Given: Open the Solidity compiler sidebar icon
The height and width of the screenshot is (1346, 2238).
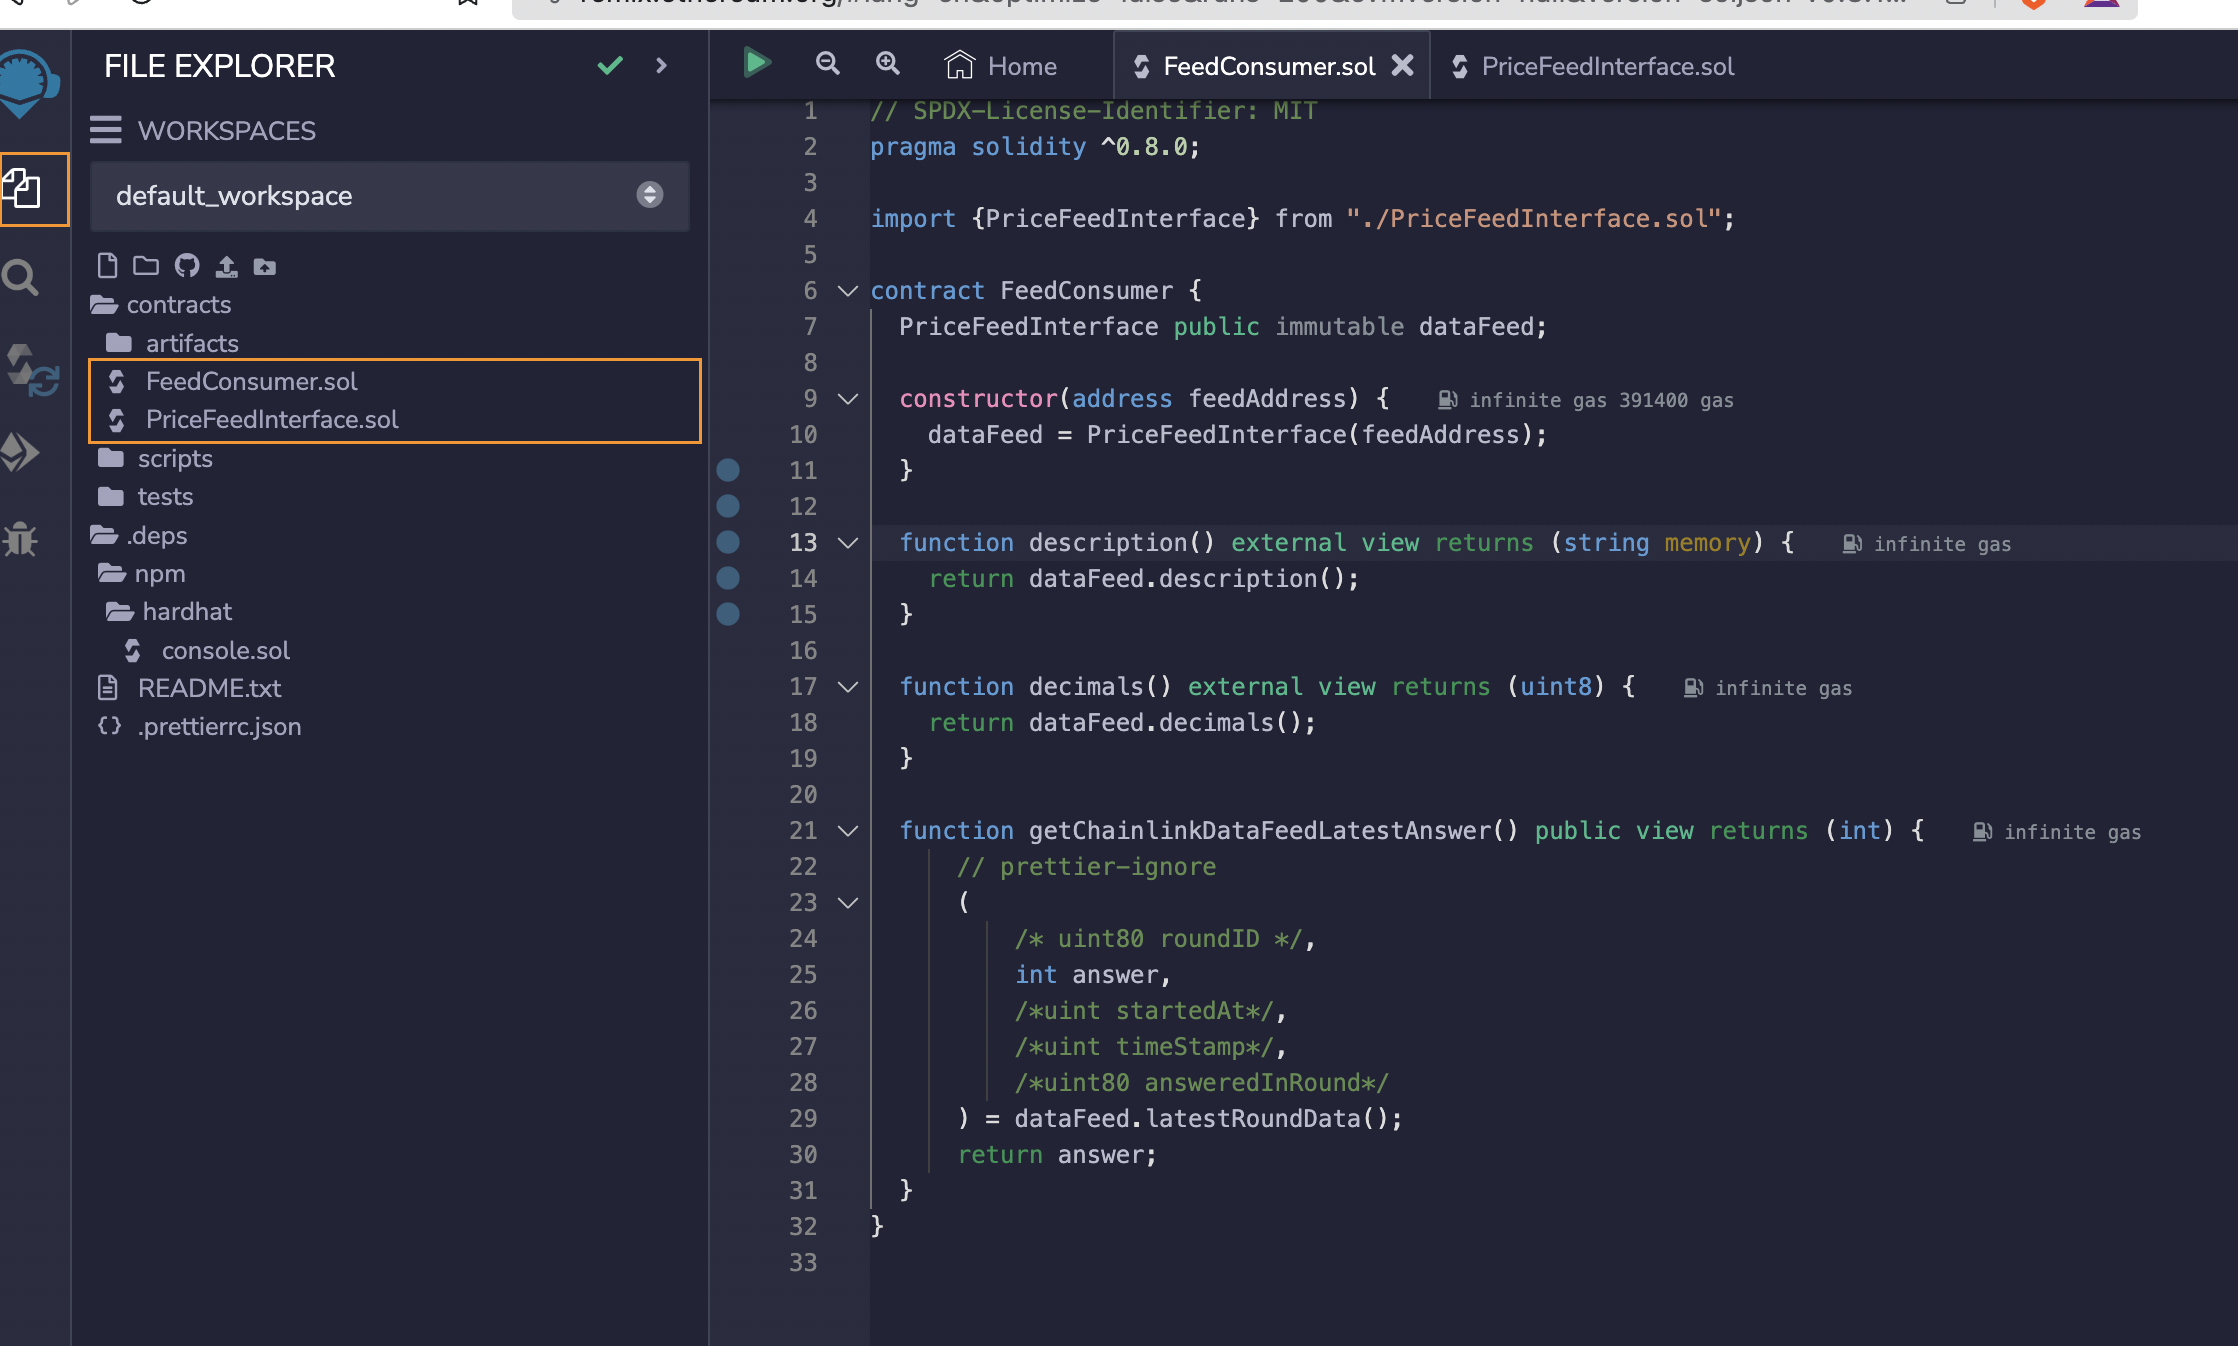Looking at the screenshot, I should coord(32,371).
